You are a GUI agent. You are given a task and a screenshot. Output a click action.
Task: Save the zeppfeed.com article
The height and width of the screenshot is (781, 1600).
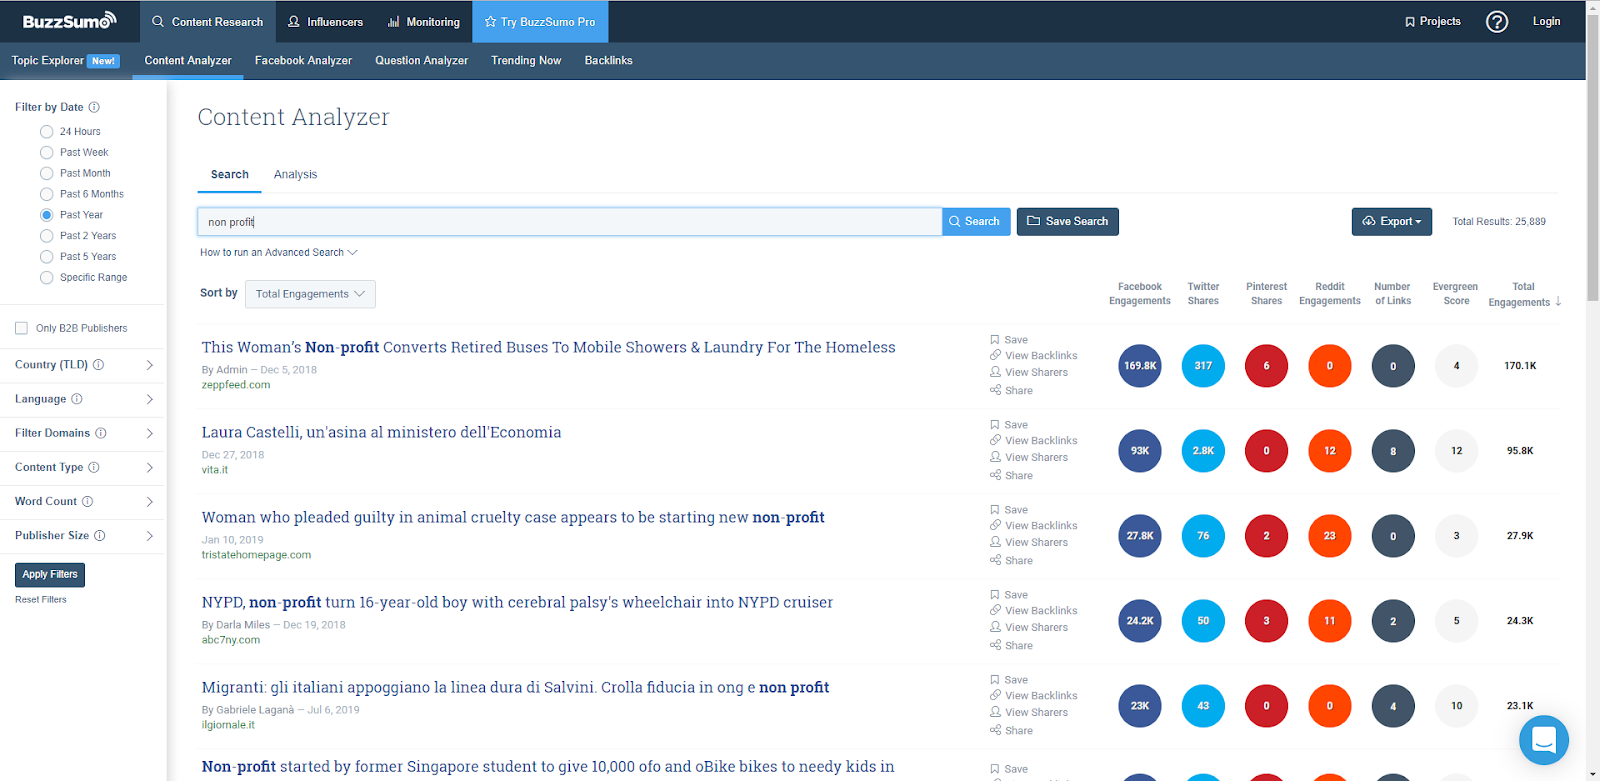click(1009, 340)
